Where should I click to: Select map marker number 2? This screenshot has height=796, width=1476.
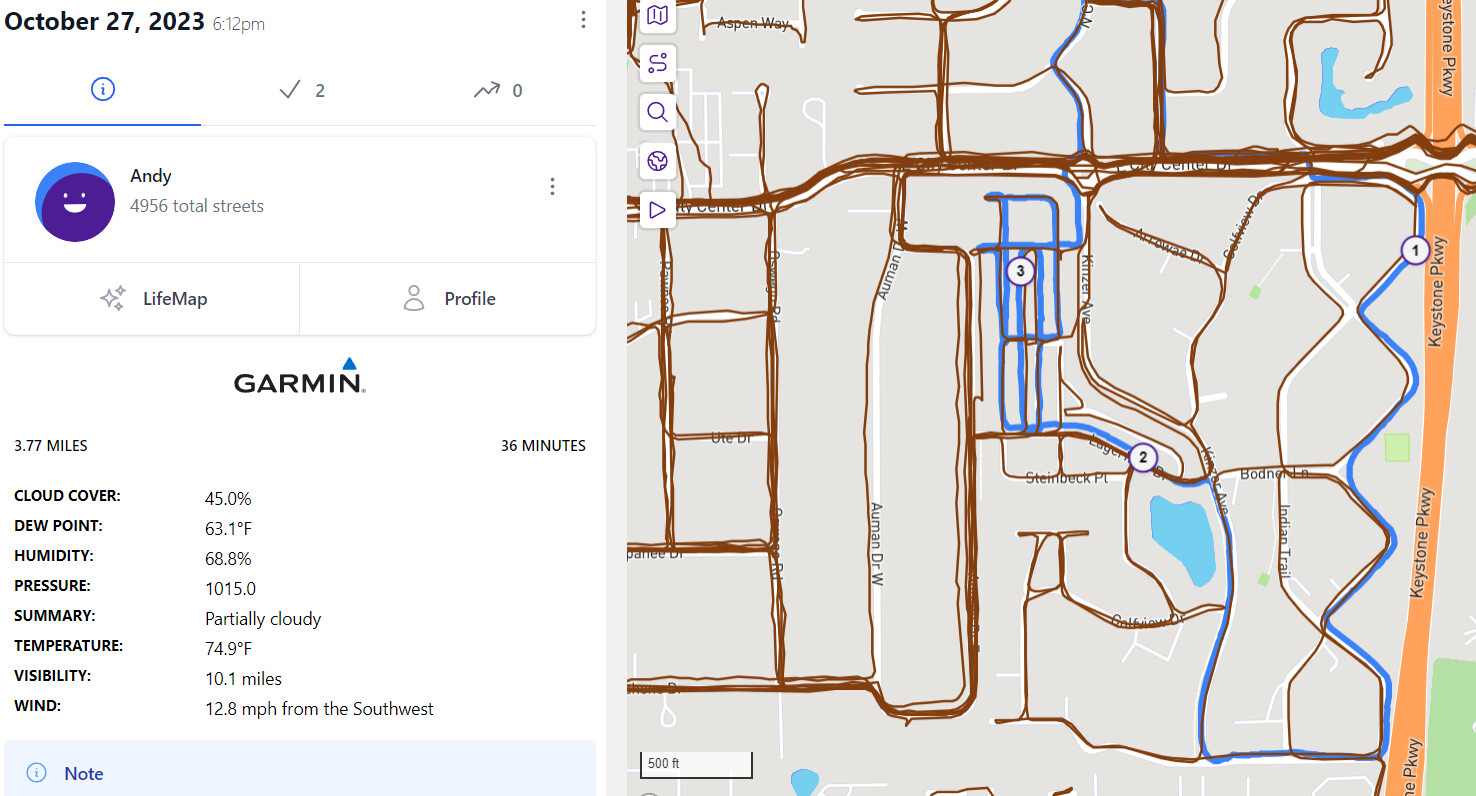(x=1142, y=458)
